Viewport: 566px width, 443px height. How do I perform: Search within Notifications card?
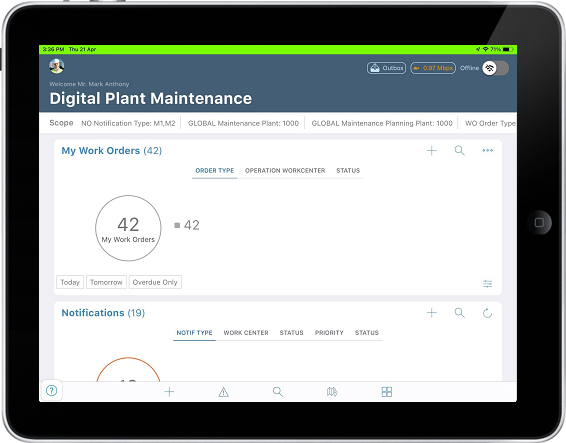click(x=460, y=313)
